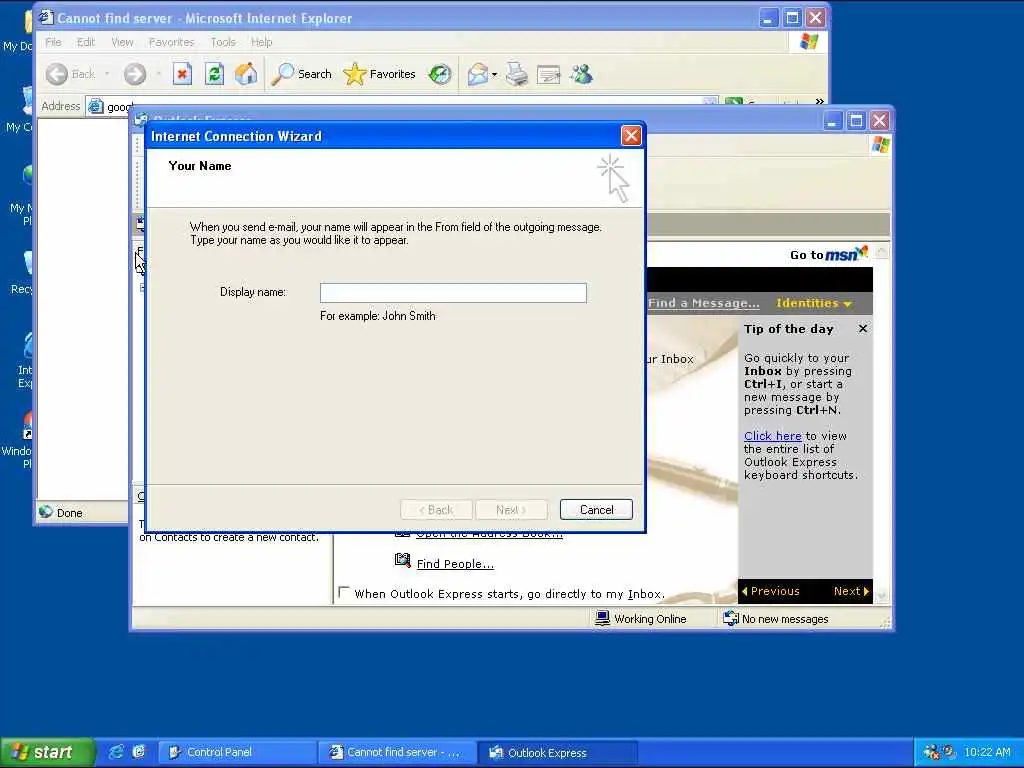Open the Mail icon dropdown arrow
Viewport: 1024px width, 768px height.
click(x=494, y=74)
